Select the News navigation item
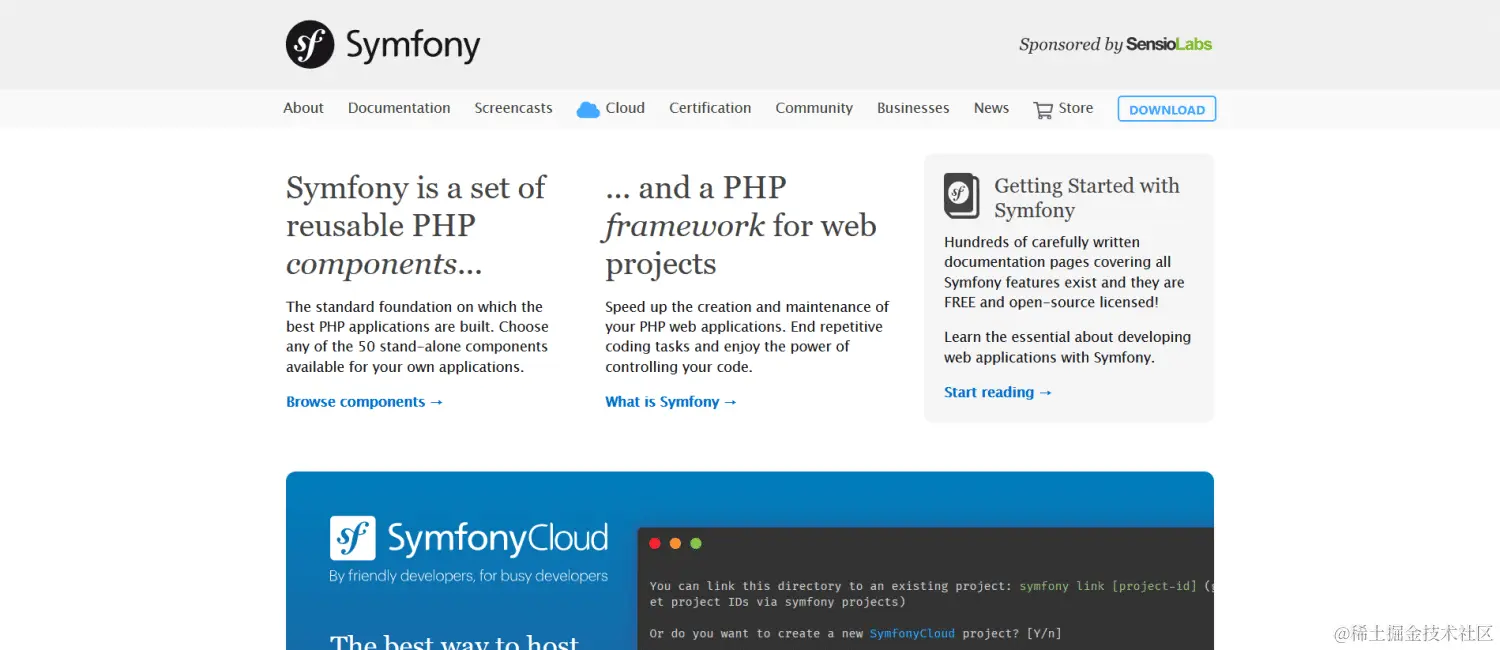 tap(990, 107)
